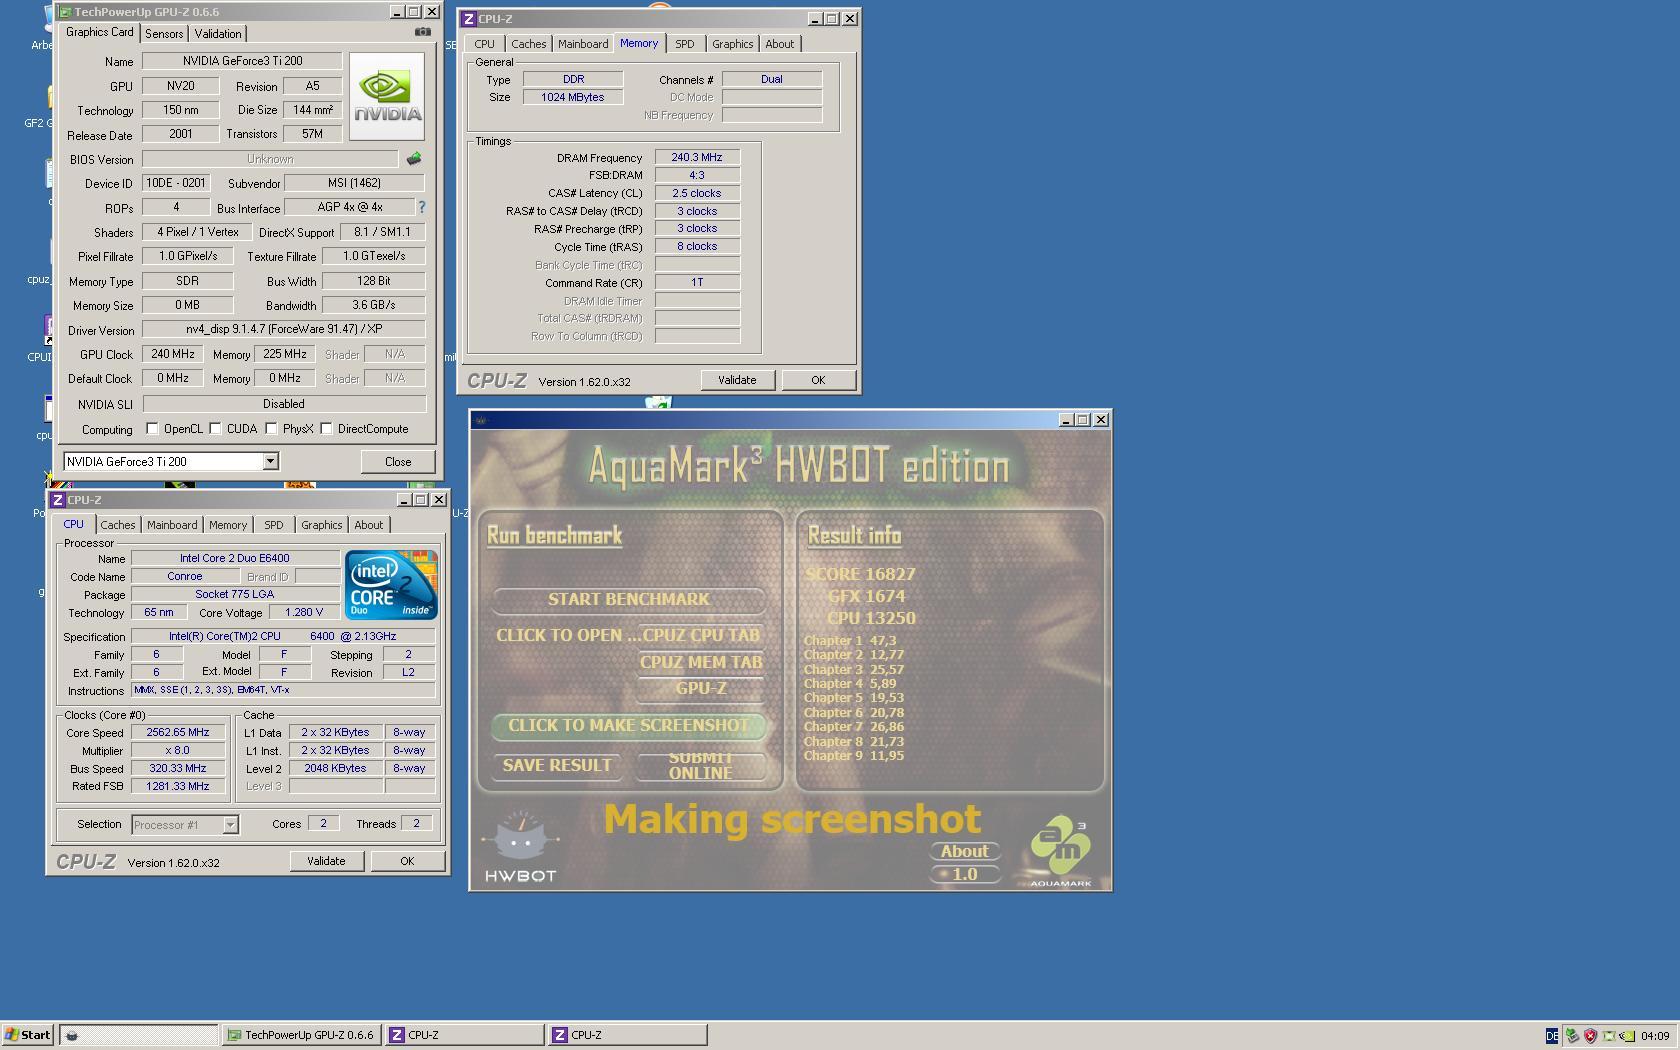The width and height of the screenshot is (1680, 1050).
Task: Open the Processor #1 selection dropdown
Action: tap(230, 825)
